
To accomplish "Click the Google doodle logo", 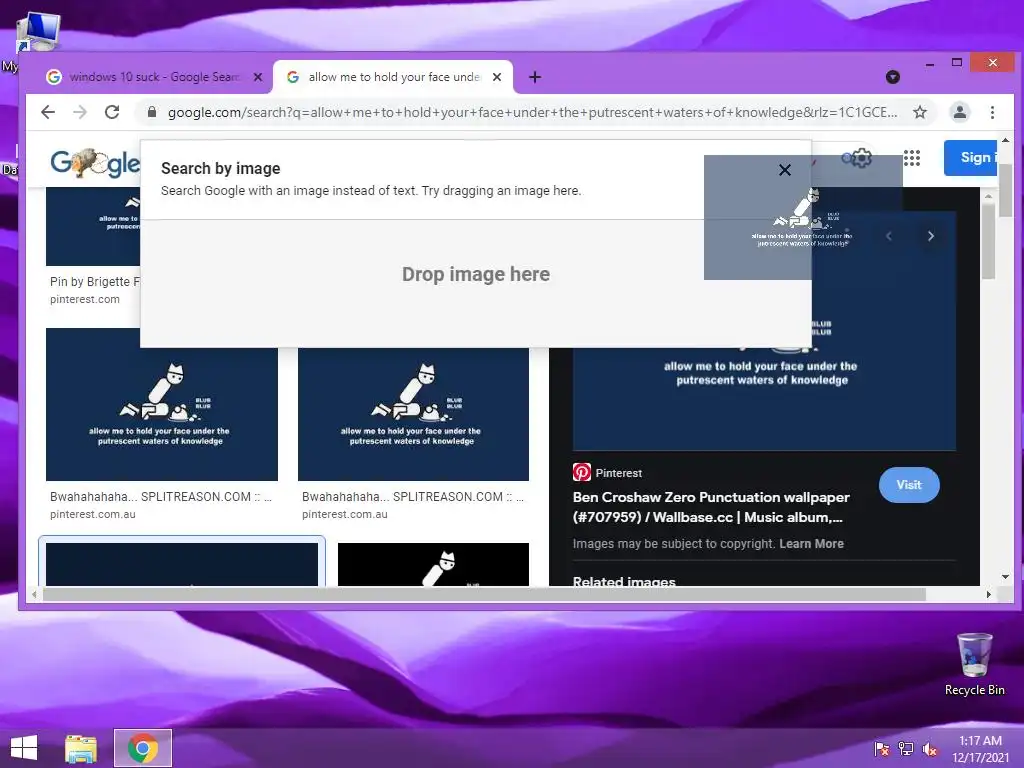I will tap(95, 163).
